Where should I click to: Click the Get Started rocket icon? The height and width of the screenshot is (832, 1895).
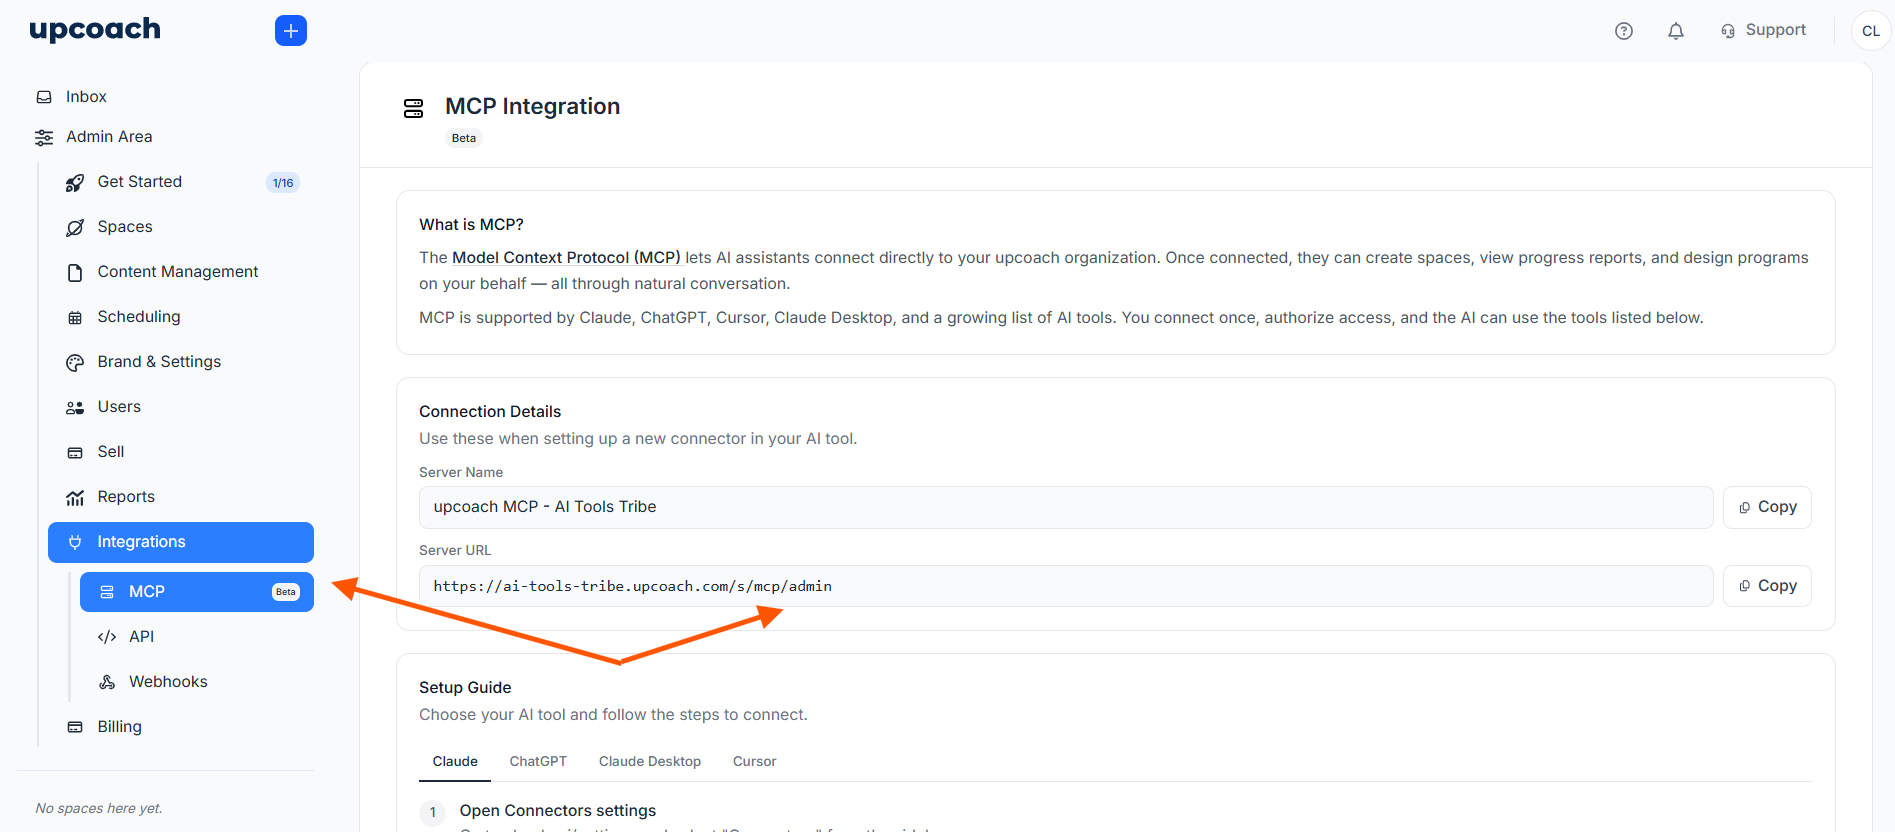tap(75, 182)
